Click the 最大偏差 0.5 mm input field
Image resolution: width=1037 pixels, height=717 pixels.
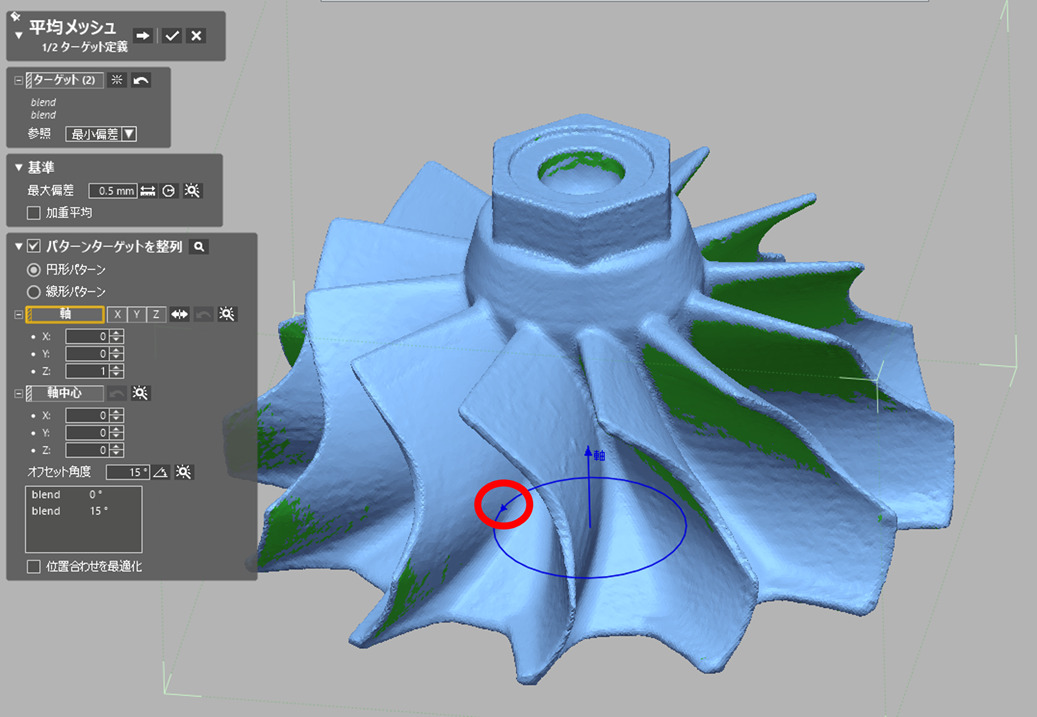[112, 190]
